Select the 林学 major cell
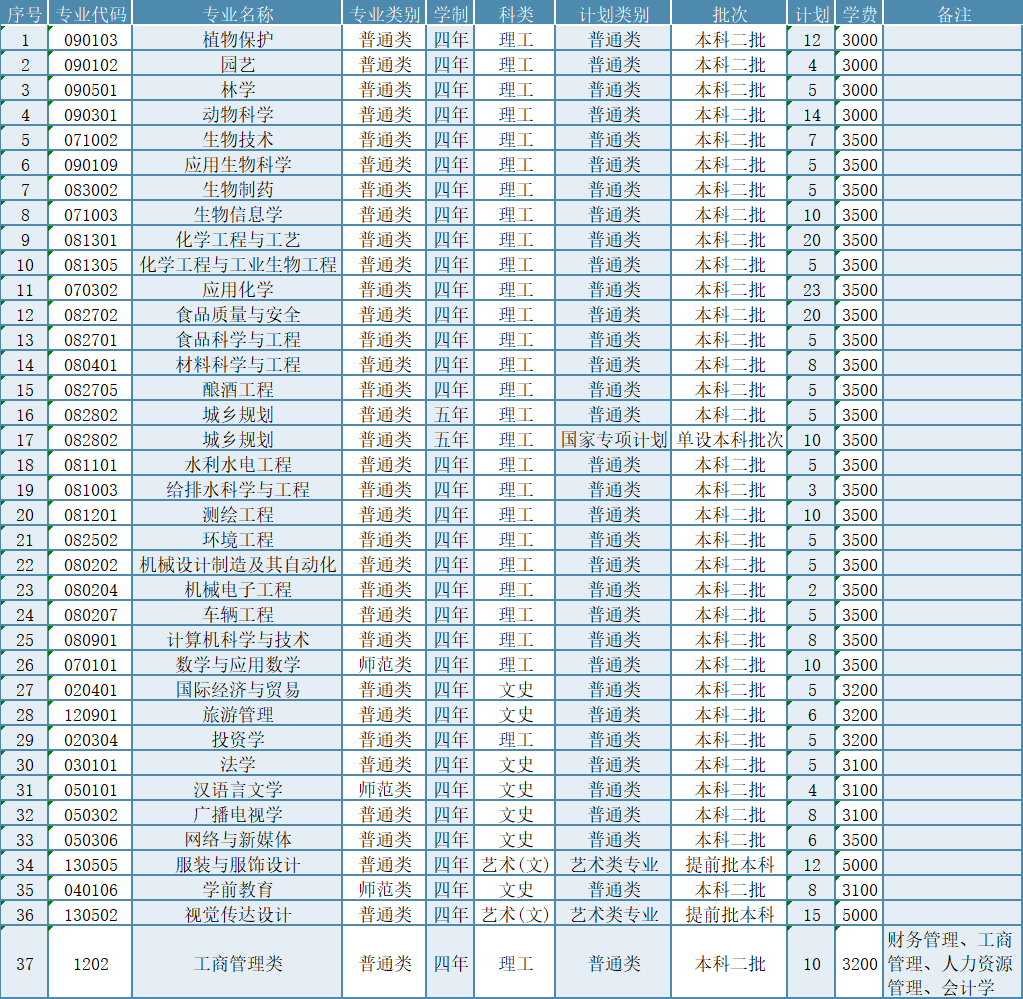The width and height of the screenshot is (1023, 999). (237, 89)
